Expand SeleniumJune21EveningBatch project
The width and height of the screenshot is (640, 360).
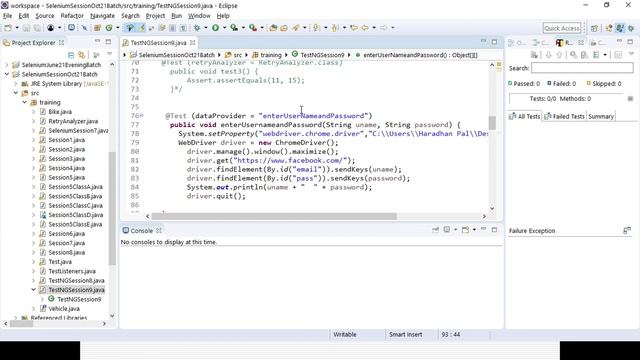point(7,65)
